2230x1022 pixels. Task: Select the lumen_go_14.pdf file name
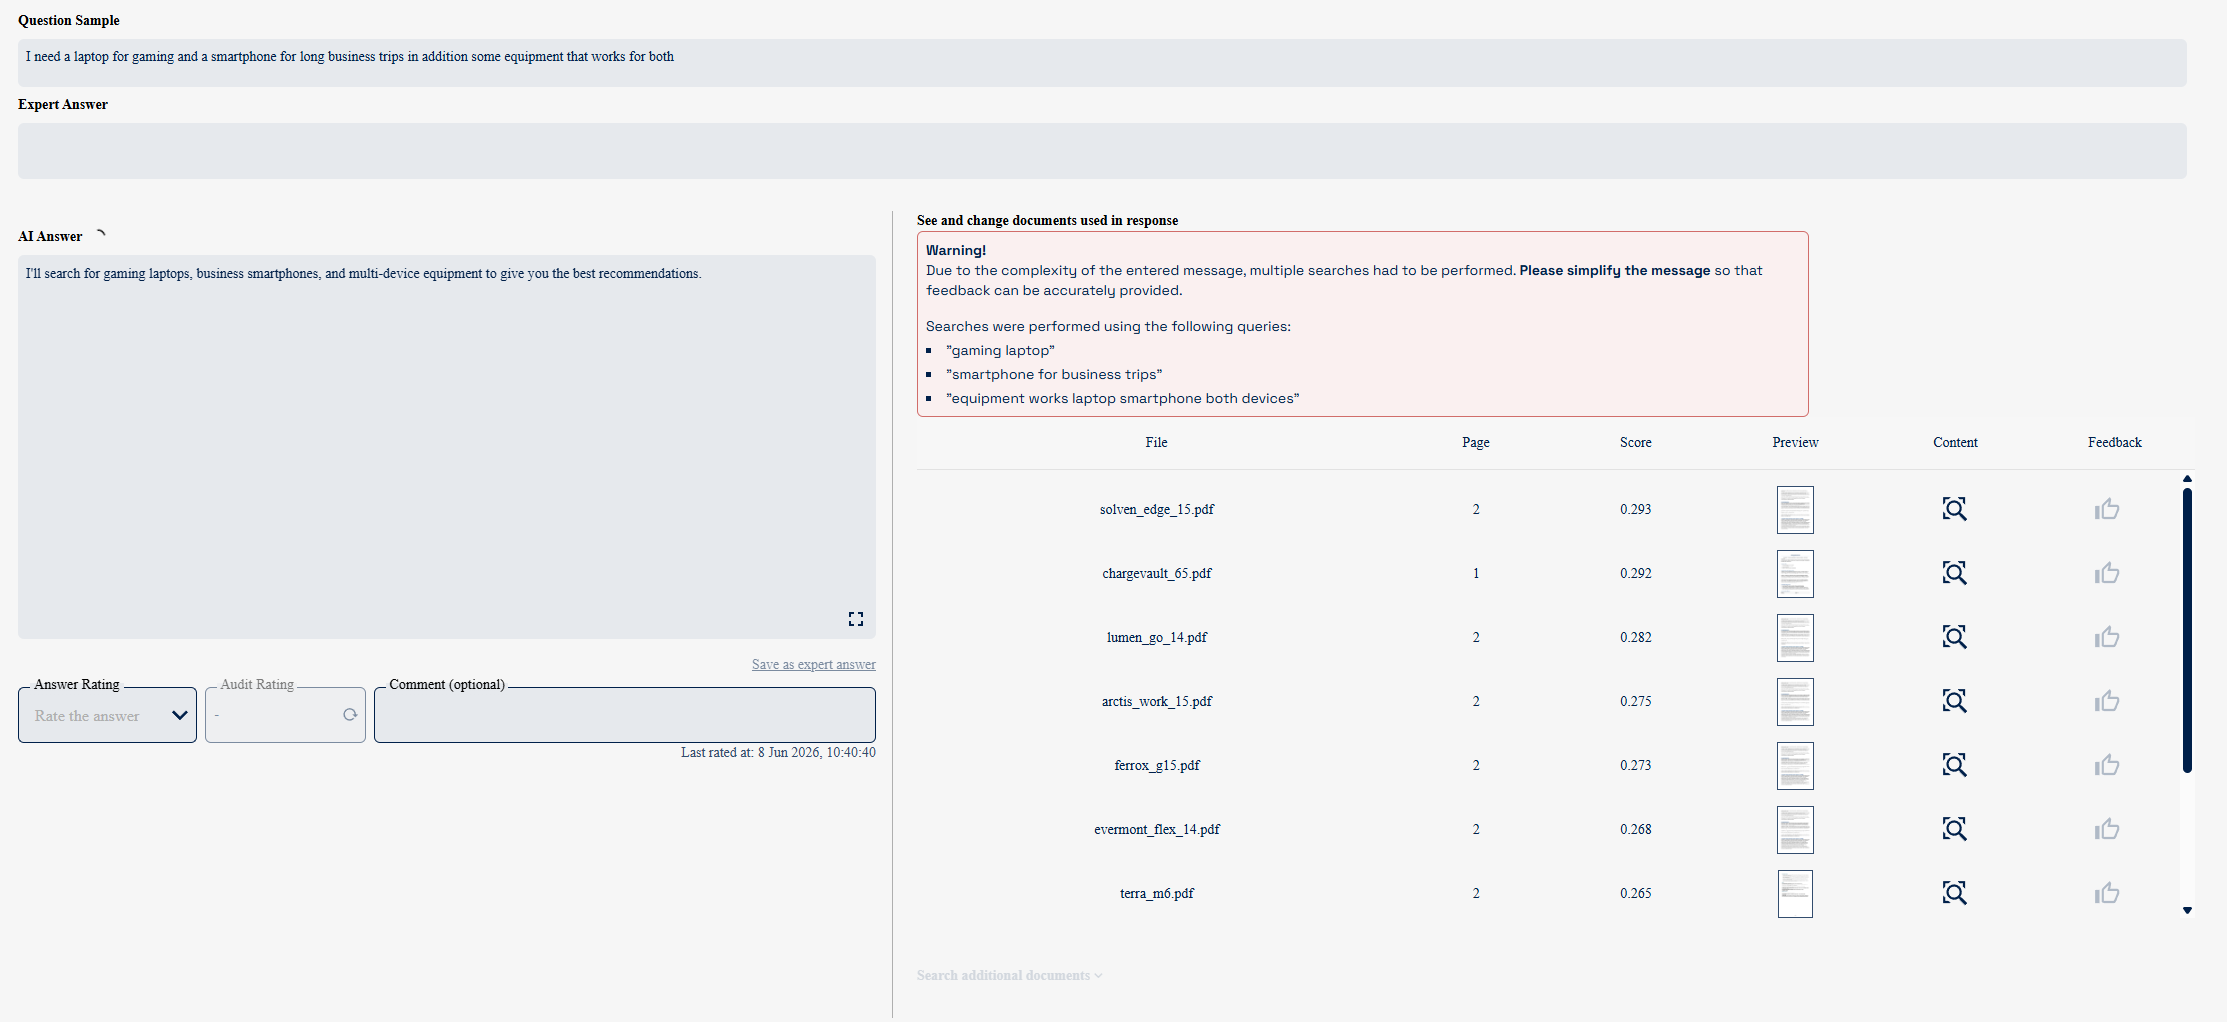coord(1157,638)
